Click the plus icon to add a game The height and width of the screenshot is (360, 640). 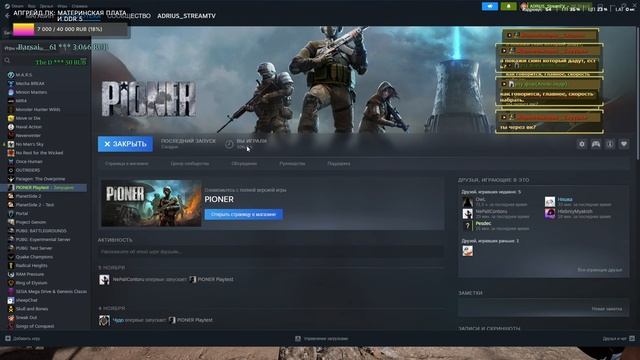pos(8,338)
